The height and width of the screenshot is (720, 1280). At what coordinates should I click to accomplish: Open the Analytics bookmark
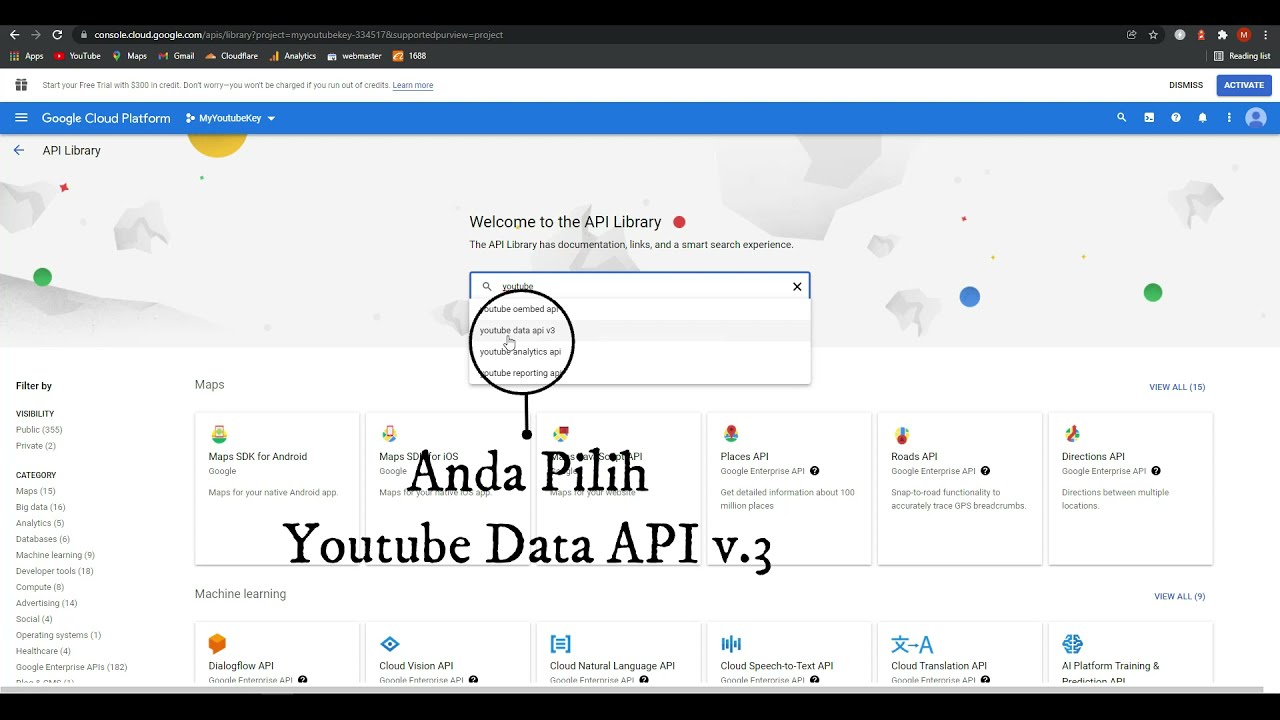point(292,56)
